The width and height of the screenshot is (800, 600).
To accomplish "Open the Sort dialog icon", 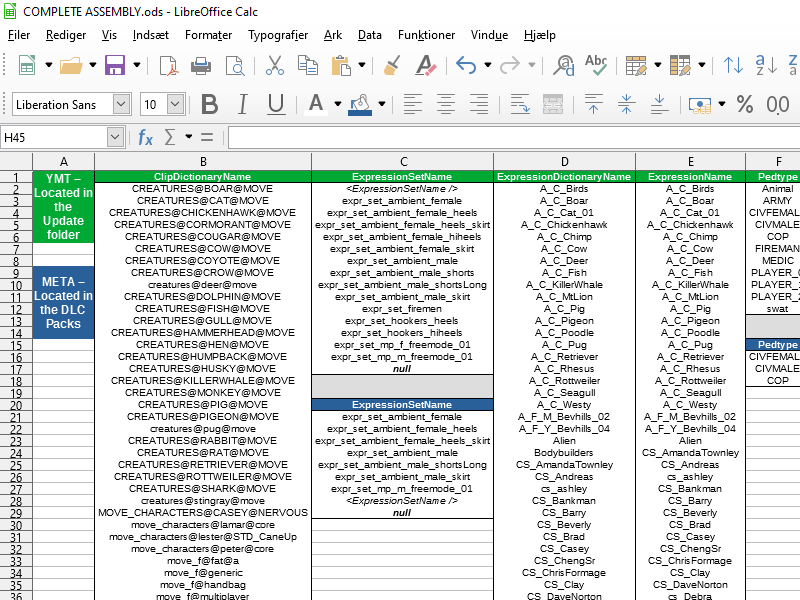I will click(x=733, y=65).
